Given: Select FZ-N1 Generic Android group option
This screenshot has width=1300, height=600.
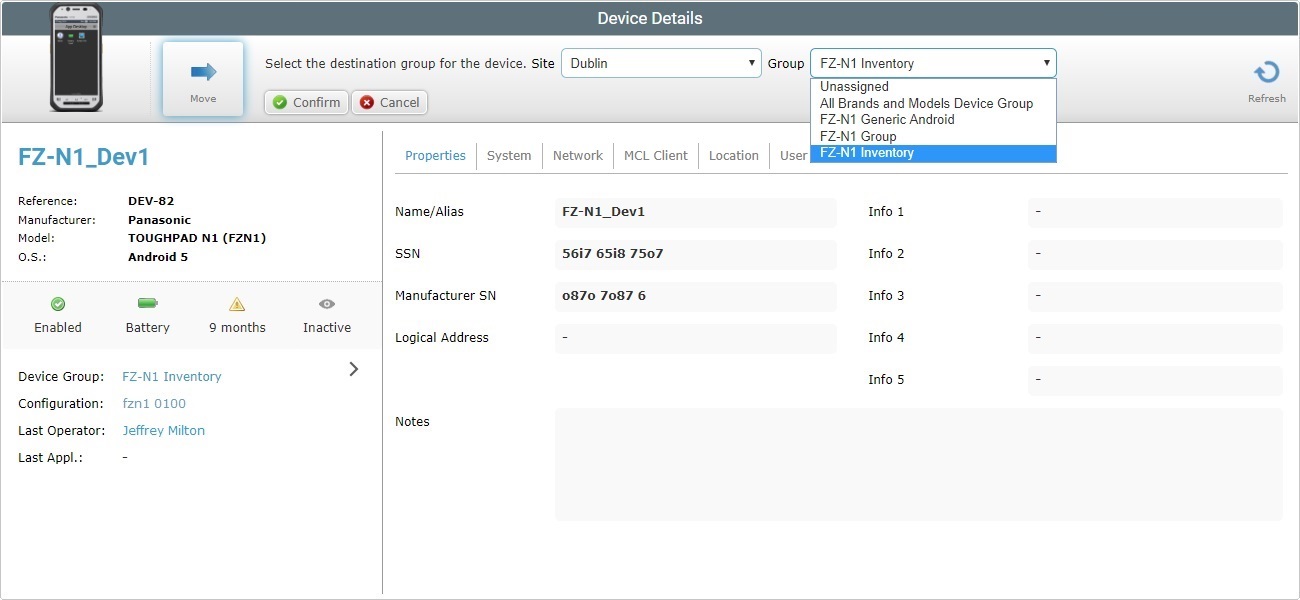Looking at the screenshot, I should [887, 119].
